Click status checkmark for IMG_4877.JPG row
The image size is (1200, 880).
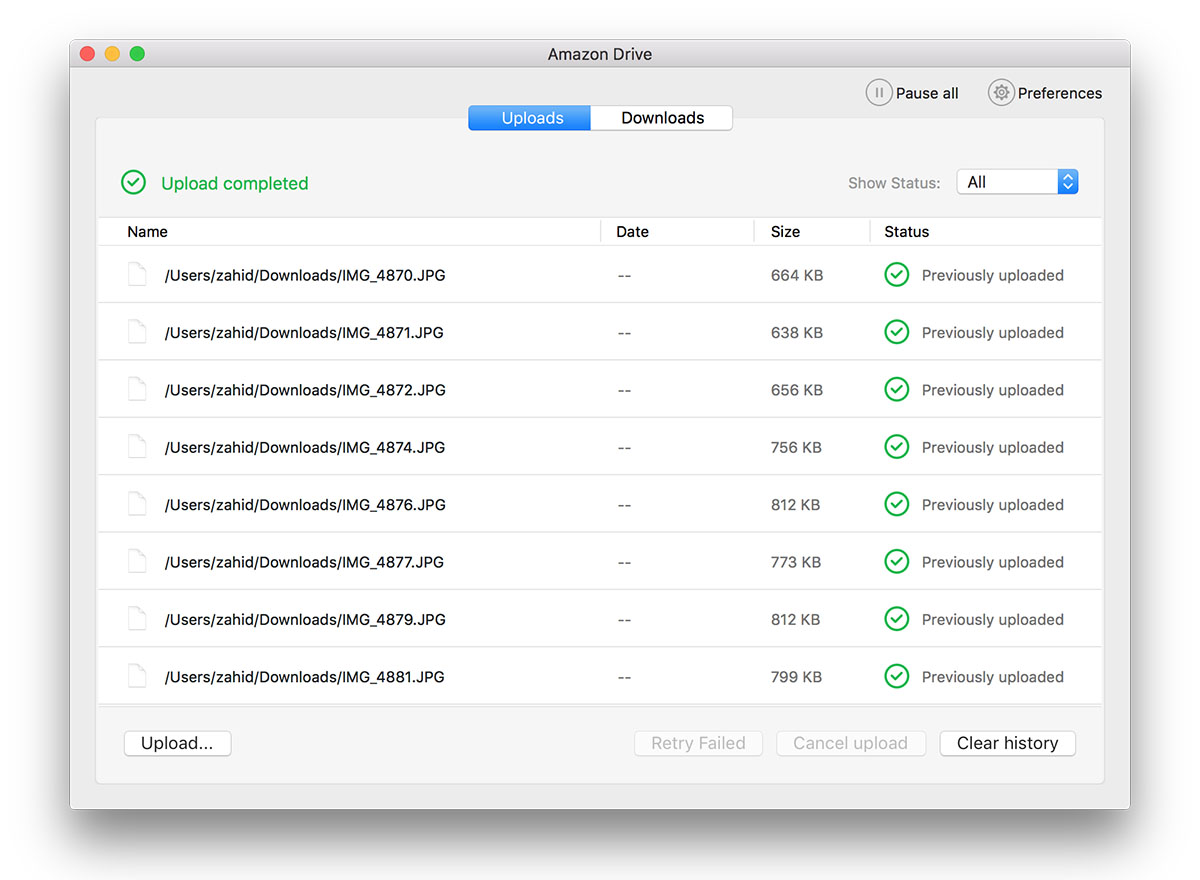(897, 562)
